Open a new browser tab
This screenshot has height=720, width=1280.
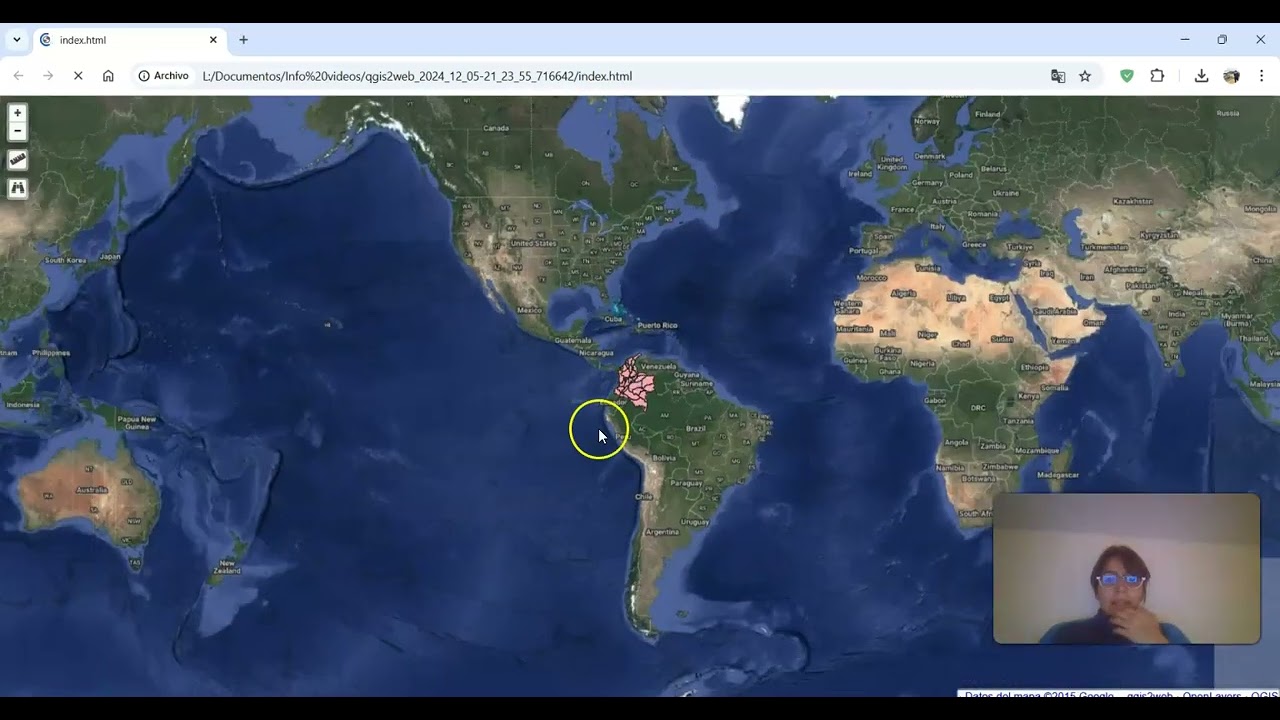click(x=243, y=40)
